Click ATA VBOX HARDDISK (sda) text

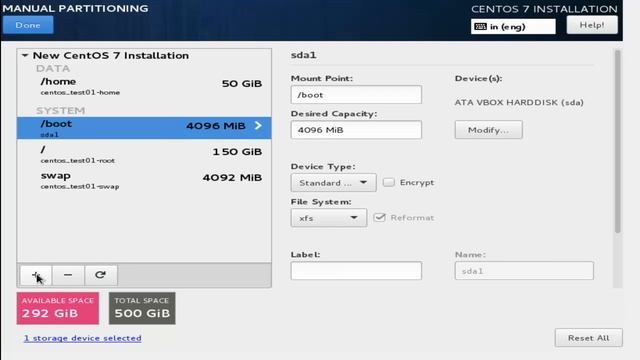point(519,102)
